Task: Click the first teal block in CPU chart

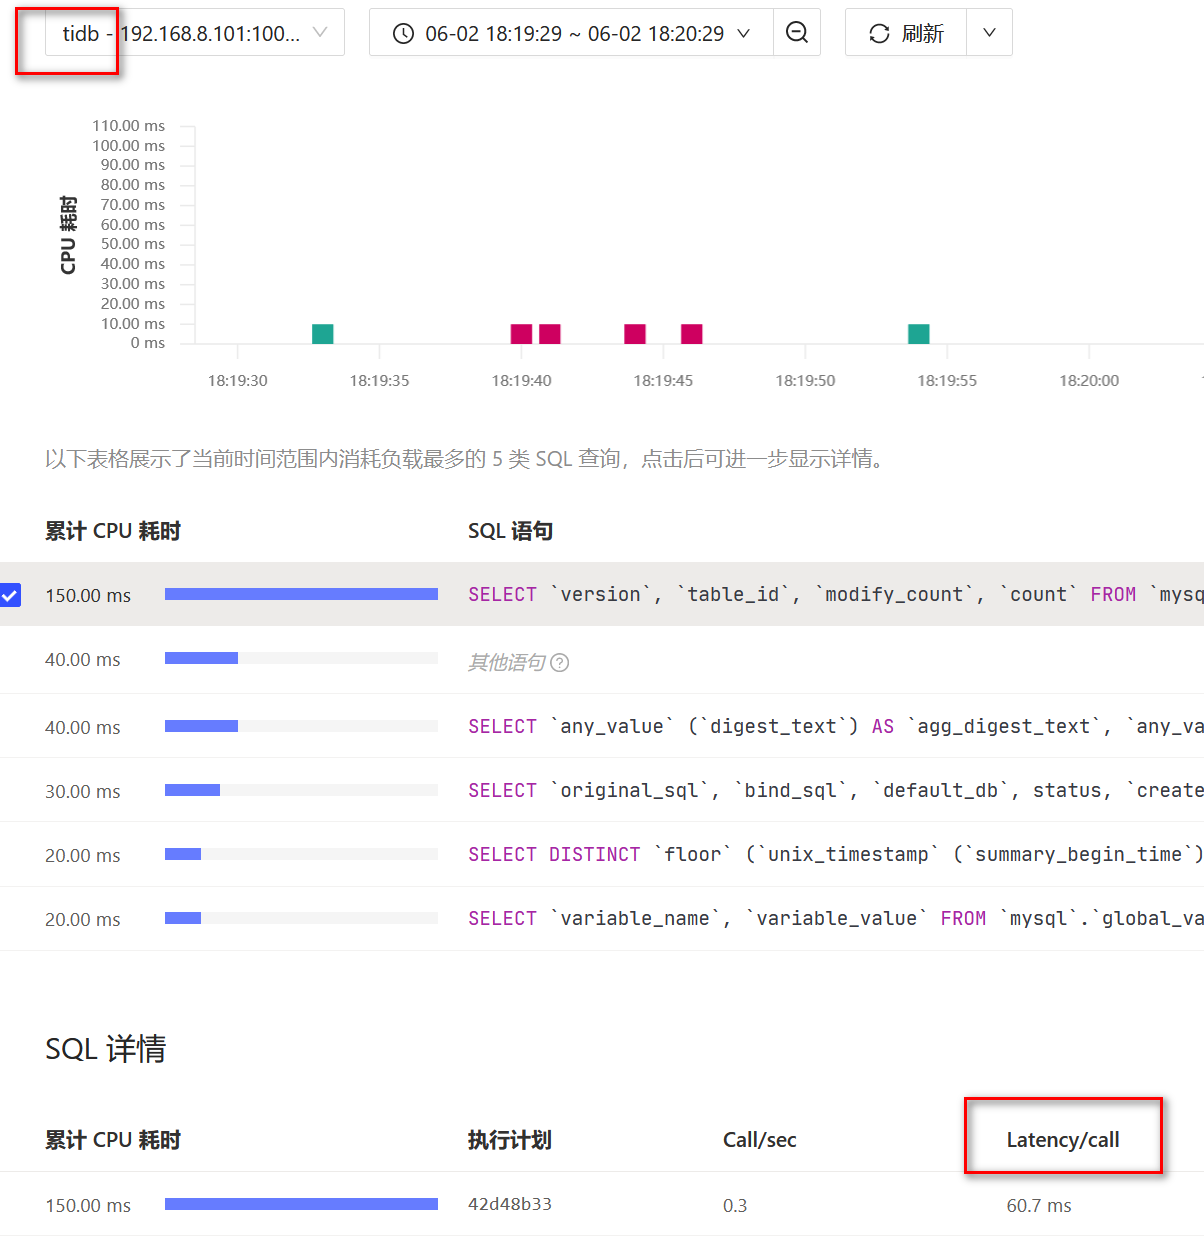Action: (x=322, y=334)
